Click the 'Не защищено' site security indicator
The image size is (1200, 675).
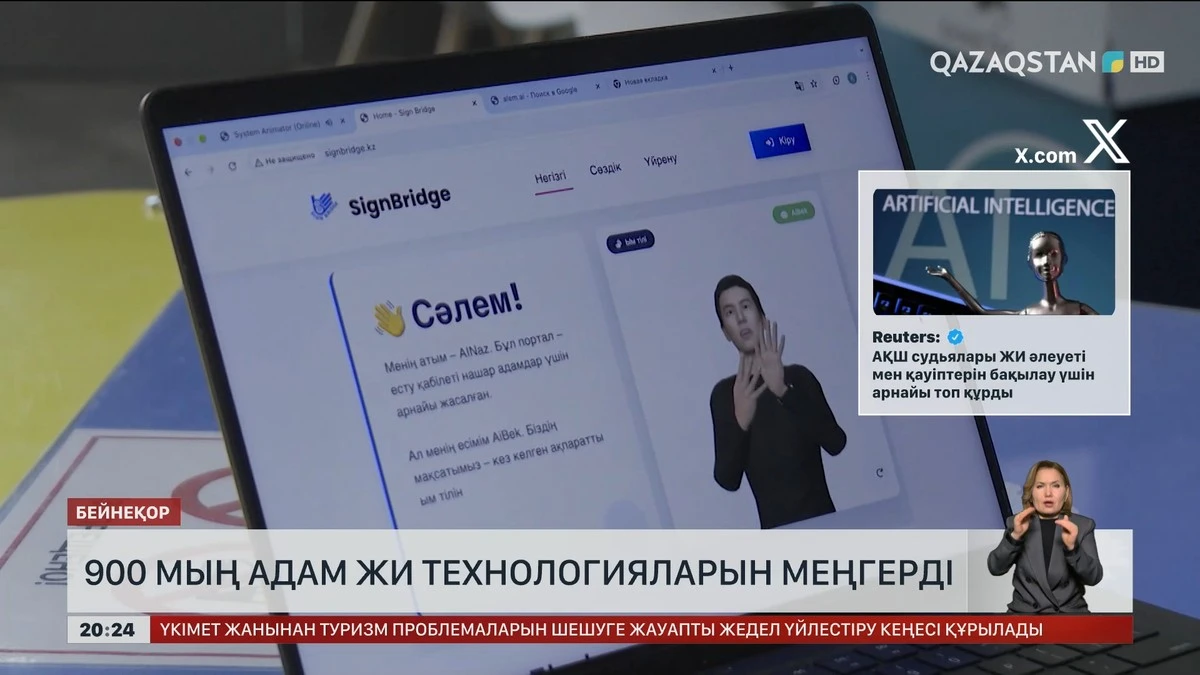click(x=285, y=159)
